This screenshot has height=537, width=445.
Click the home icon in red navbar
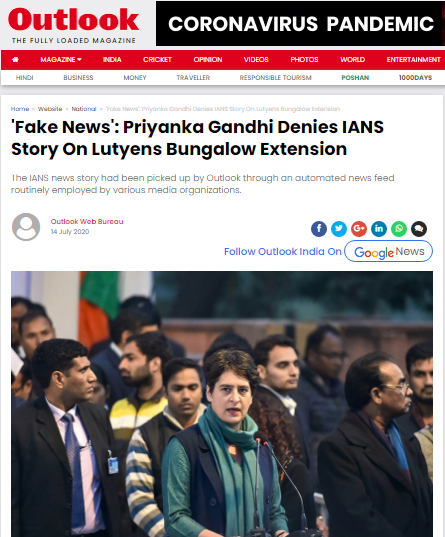pyautogui.click(x=15, y=60)
